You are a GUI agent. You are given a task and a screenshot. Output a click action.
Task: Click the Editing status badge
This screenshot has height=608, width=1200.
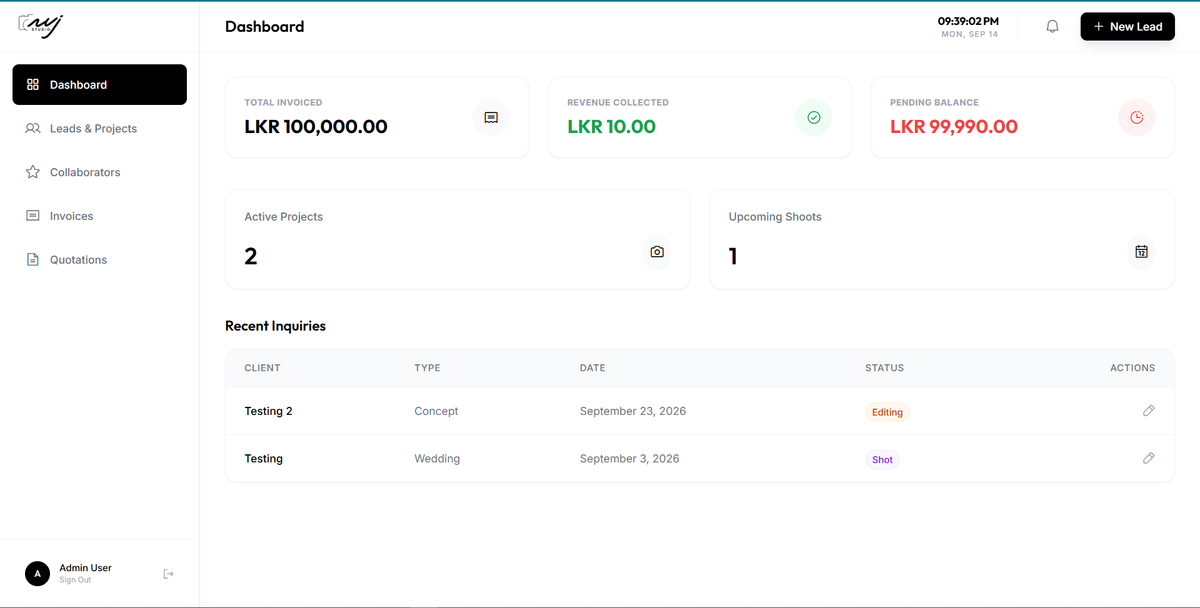point(887,412)
